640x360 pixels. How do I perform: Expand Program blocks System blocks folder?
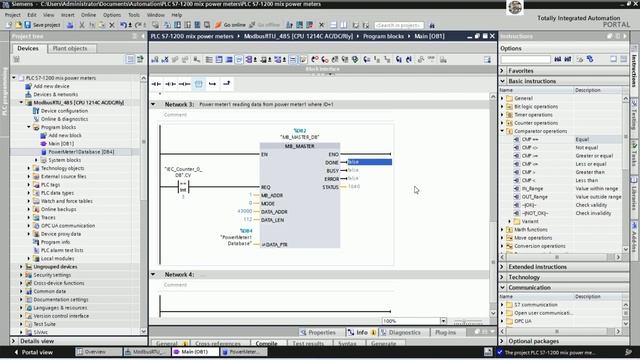tap(36, 160)
